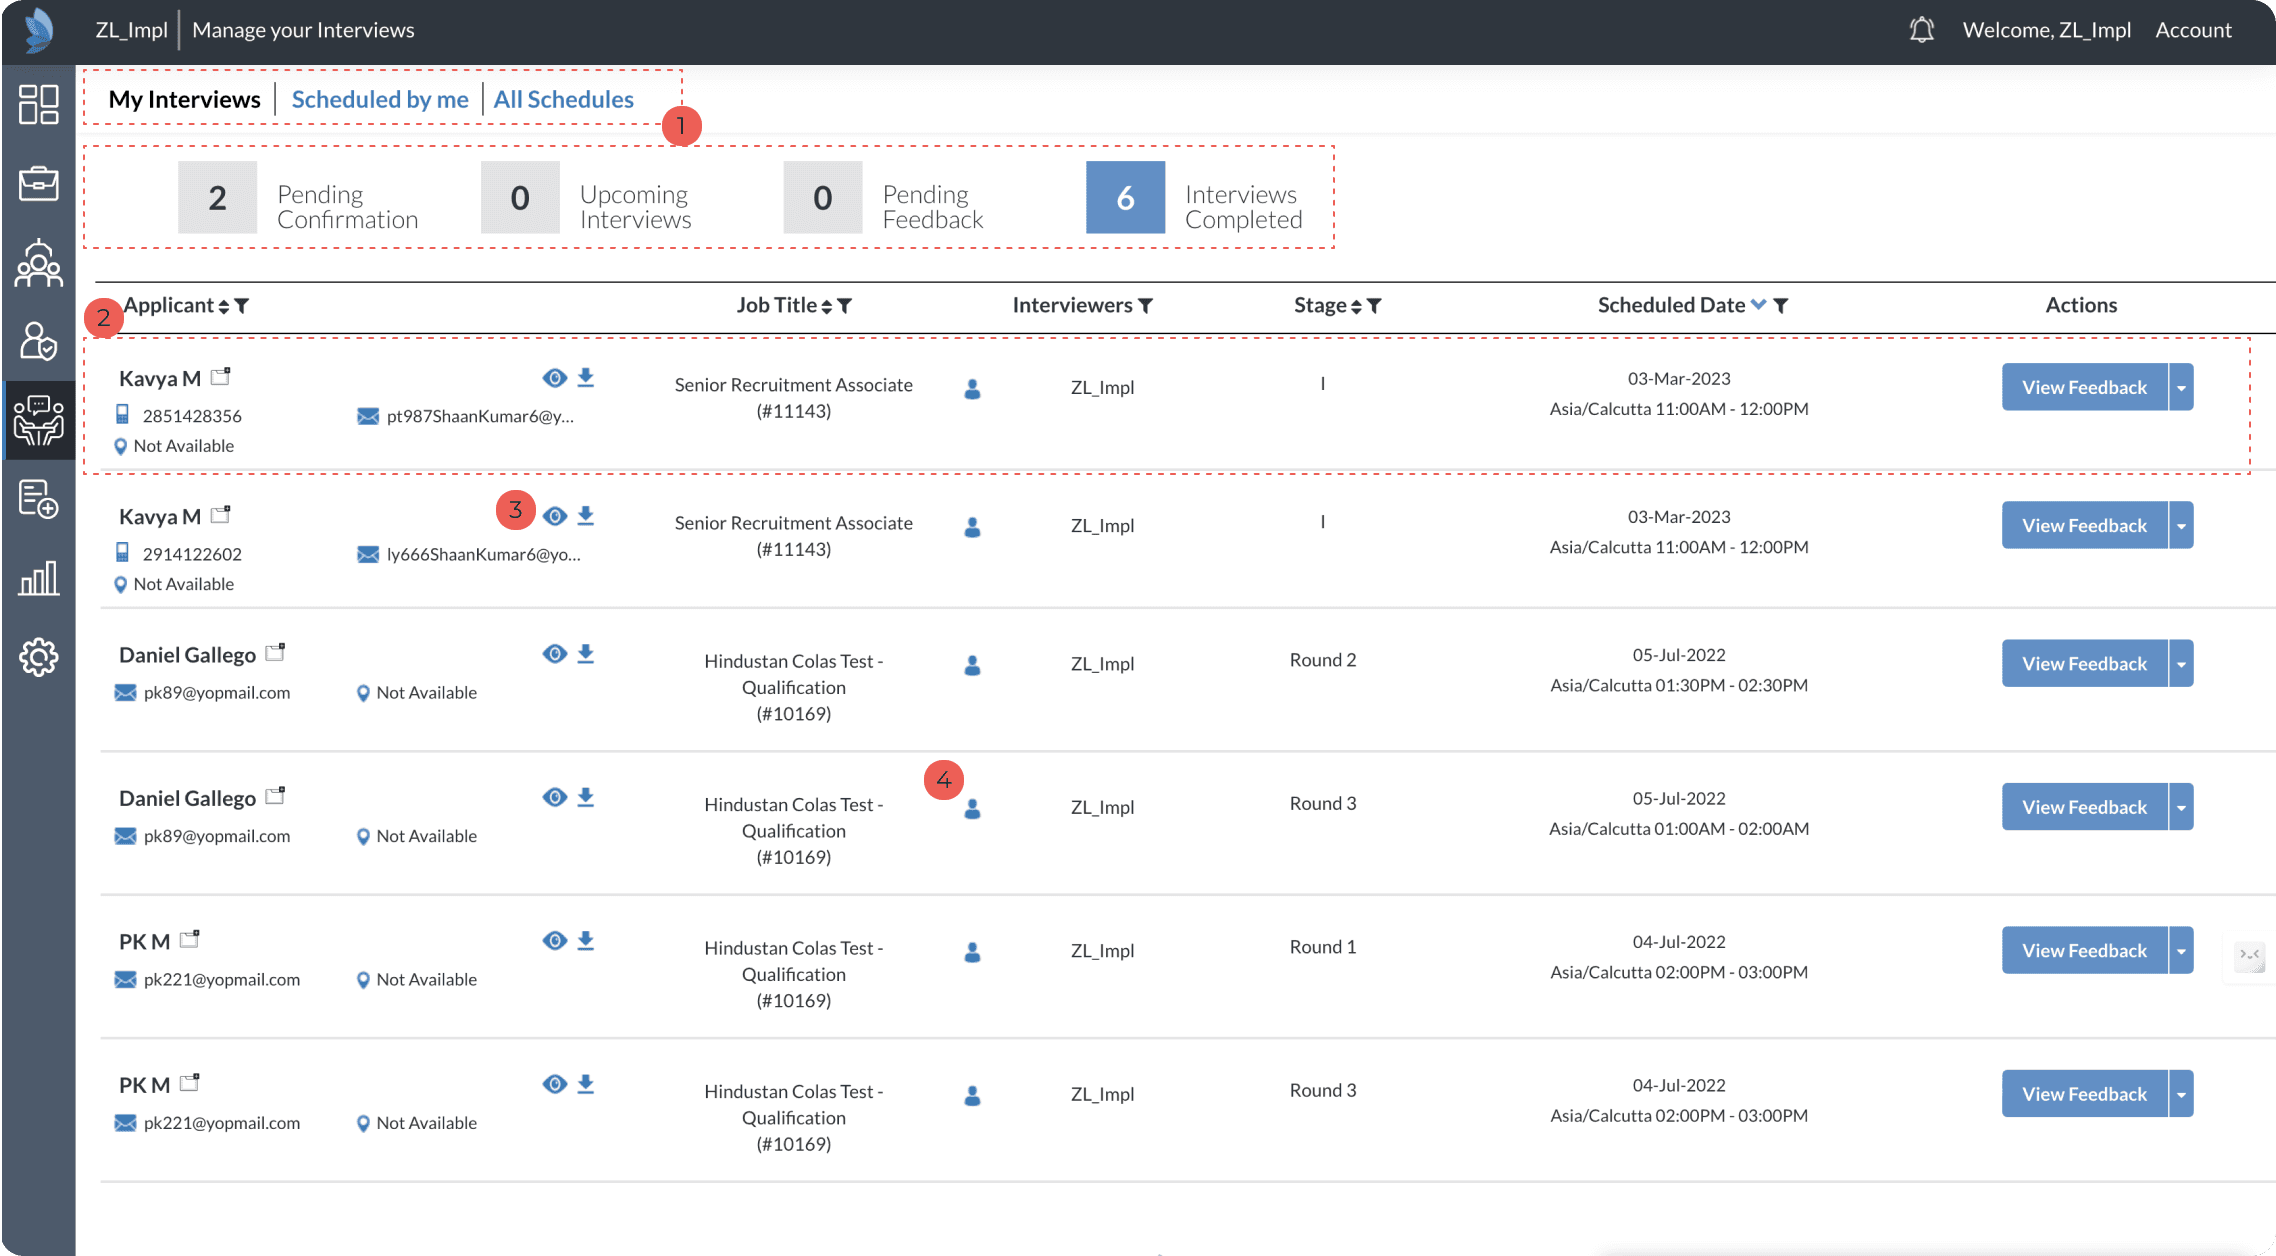Toggle Scheduled Date sort chevron
This screenshot has width=2276, height=1256.
[x=1758, y=305]
